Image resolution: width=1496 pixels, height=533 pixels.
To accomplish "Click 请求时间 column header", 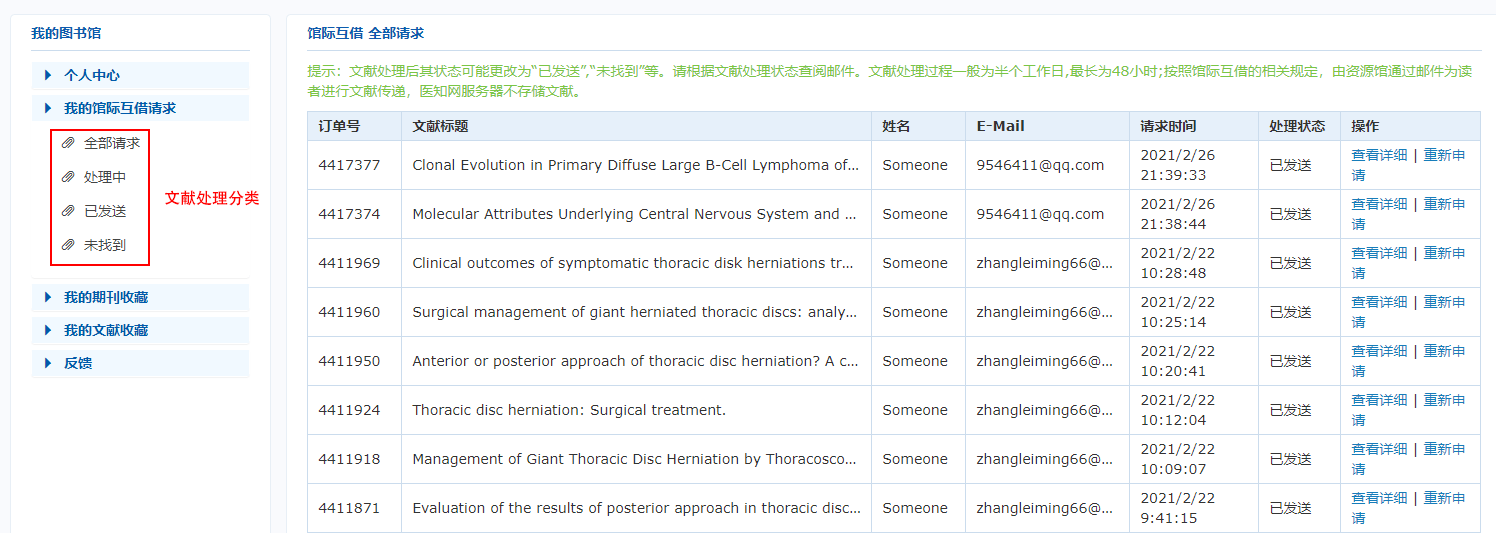I will (x=1168, y=126).
